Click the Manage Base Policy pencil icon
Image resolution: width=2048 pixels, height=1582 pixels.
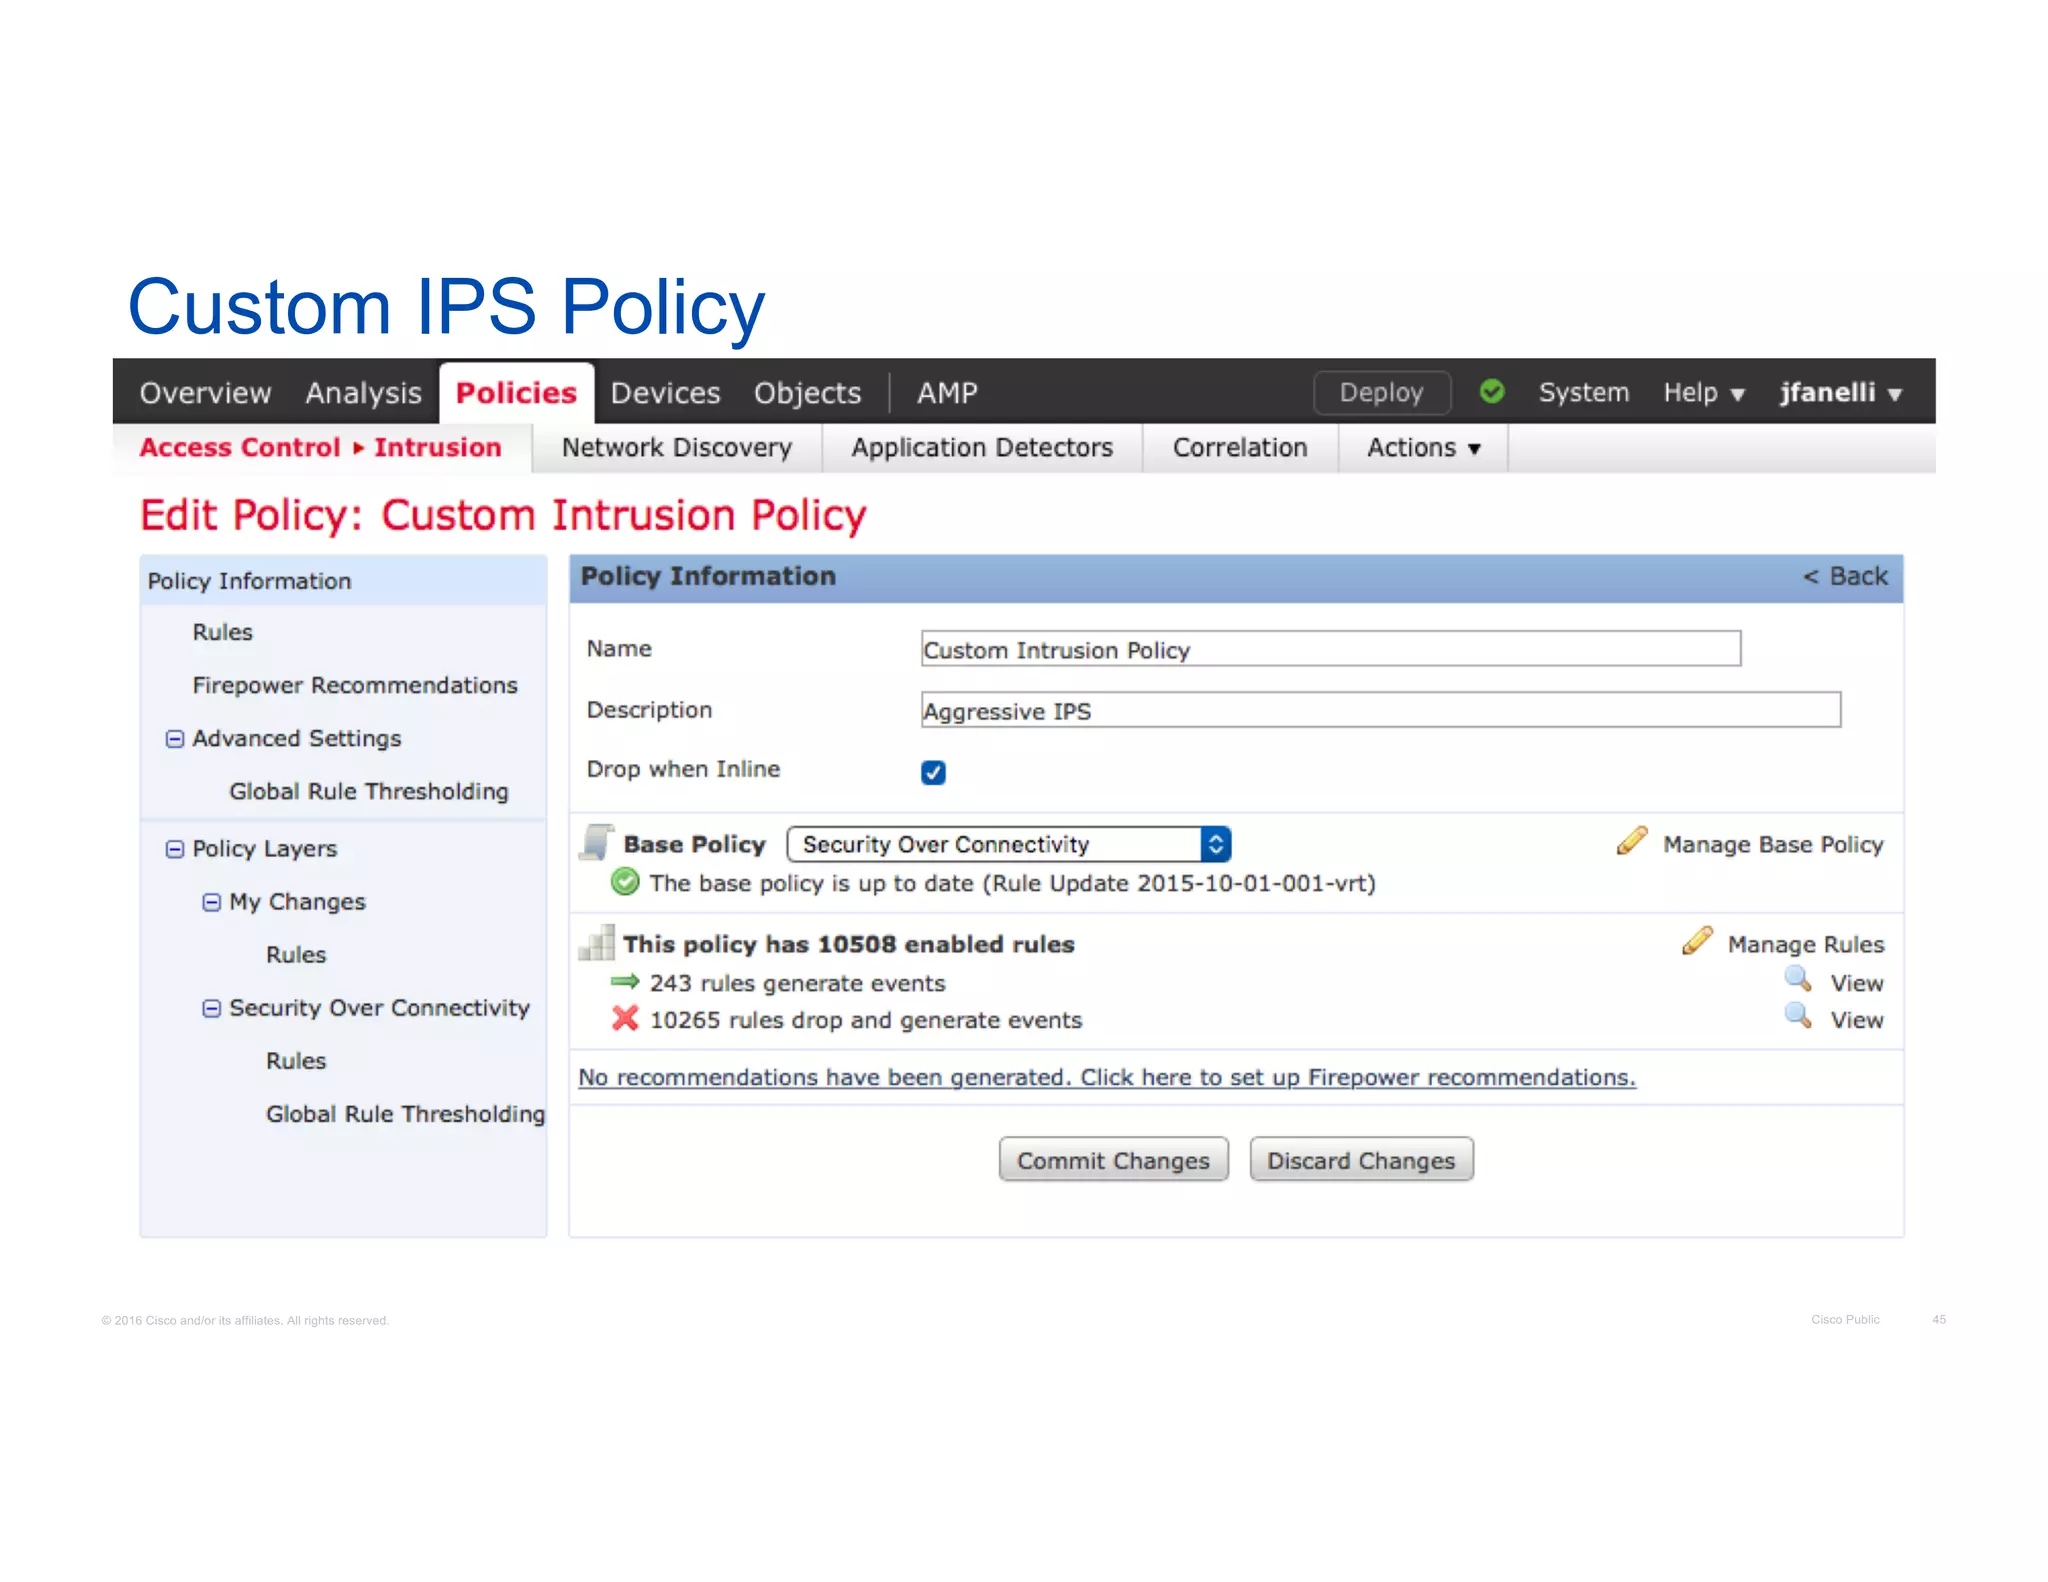click(1632, 841)
